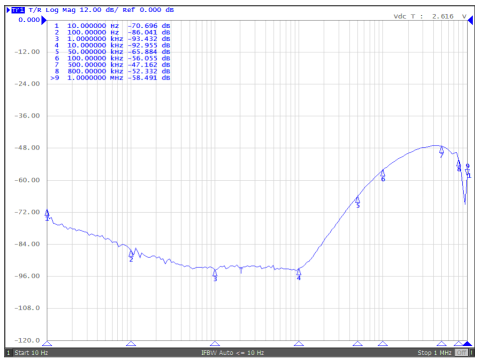
Task: Click the Vdc T 2.616 V readout
Action: coord(430,16)
